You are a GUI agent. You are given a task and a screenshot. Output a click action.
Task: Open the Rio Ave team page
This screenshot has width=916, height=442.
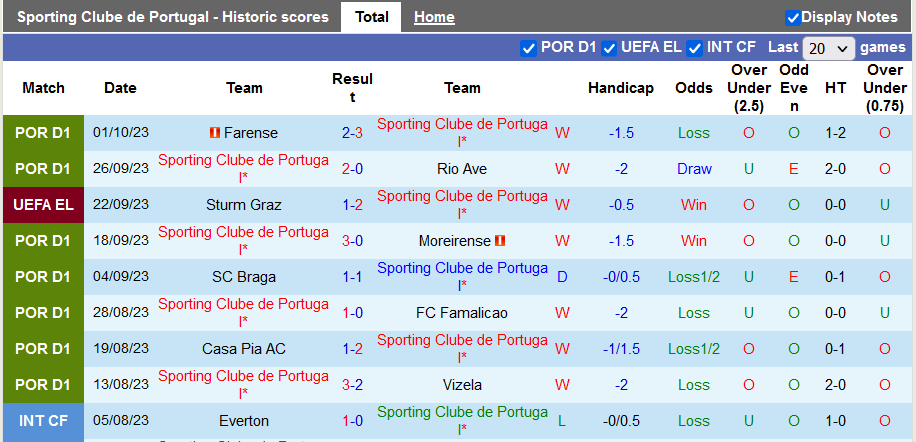point(462,169)
